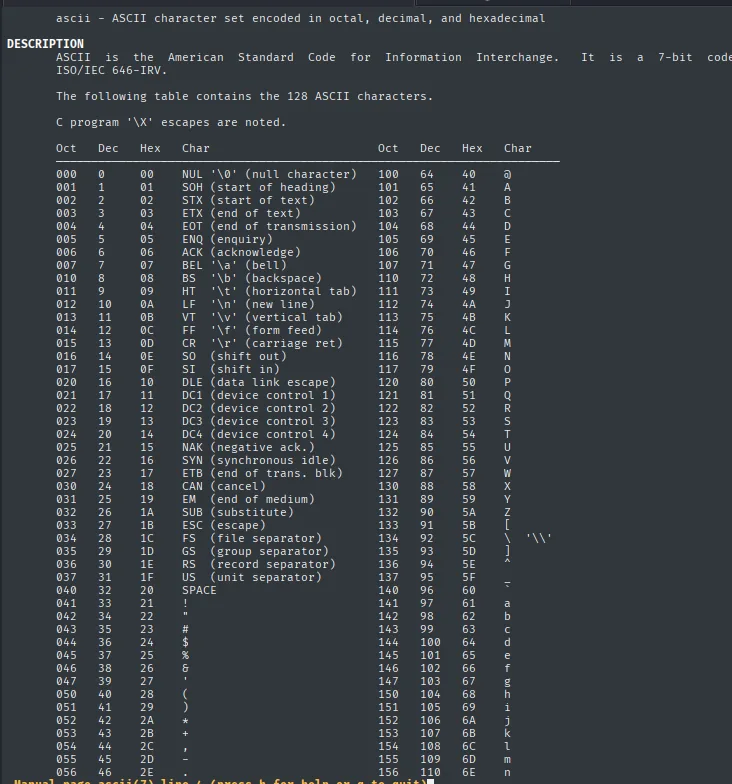
Task: Click the 'Manual page ascii(7)' status line
Action: (220, 782)
